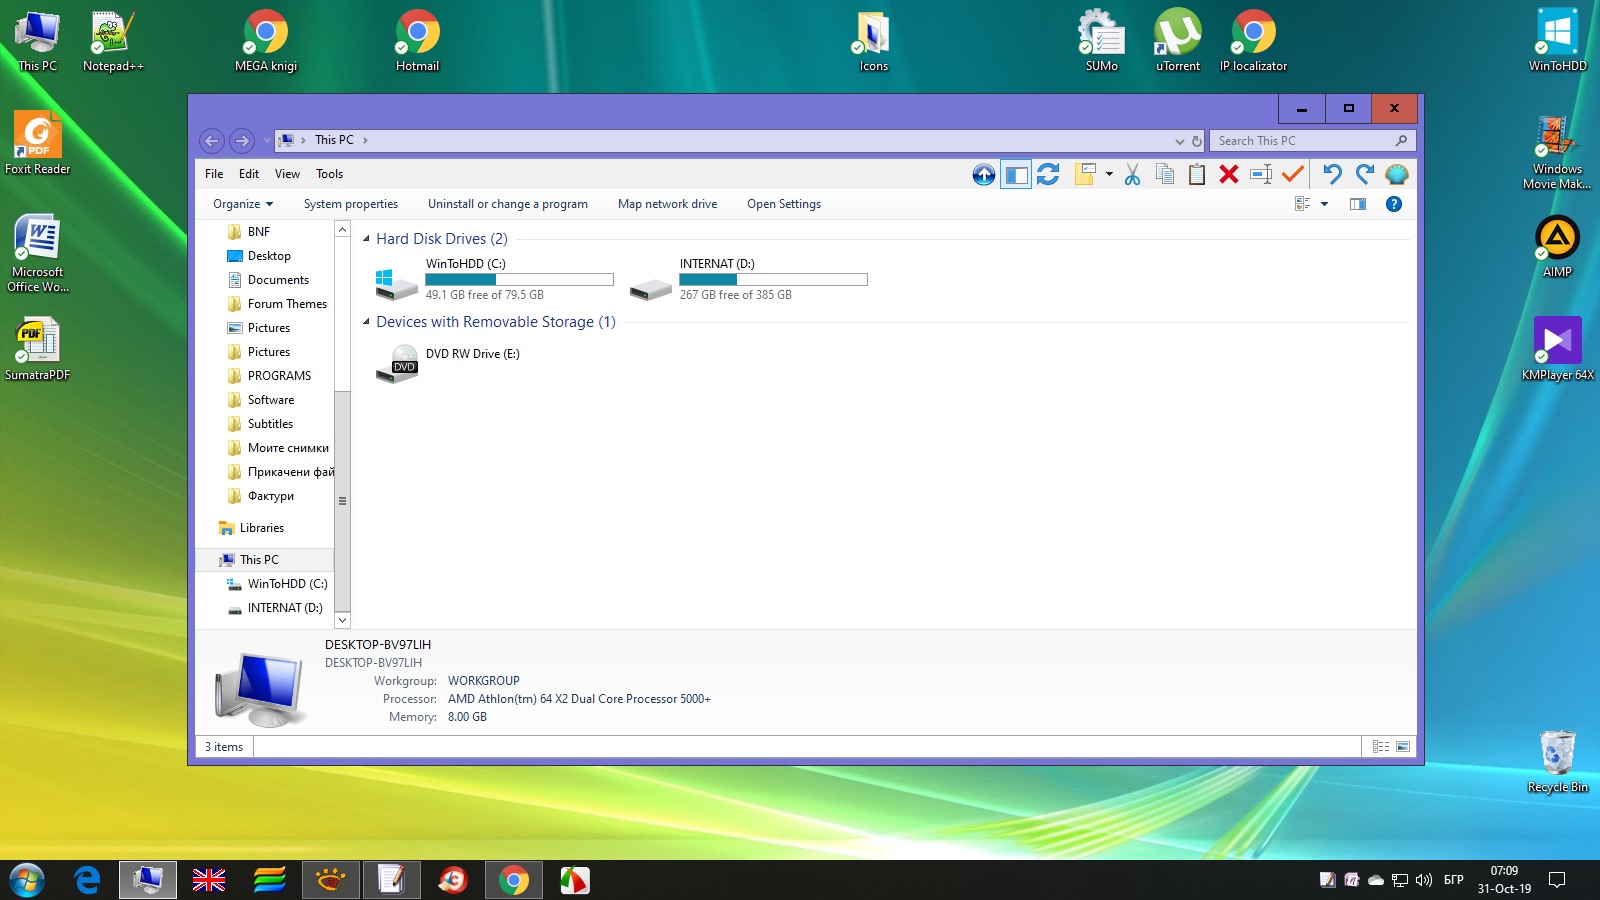Click the Up one level arrow icon
This screenshot has width=1600, height=900.
pos(984,175)
